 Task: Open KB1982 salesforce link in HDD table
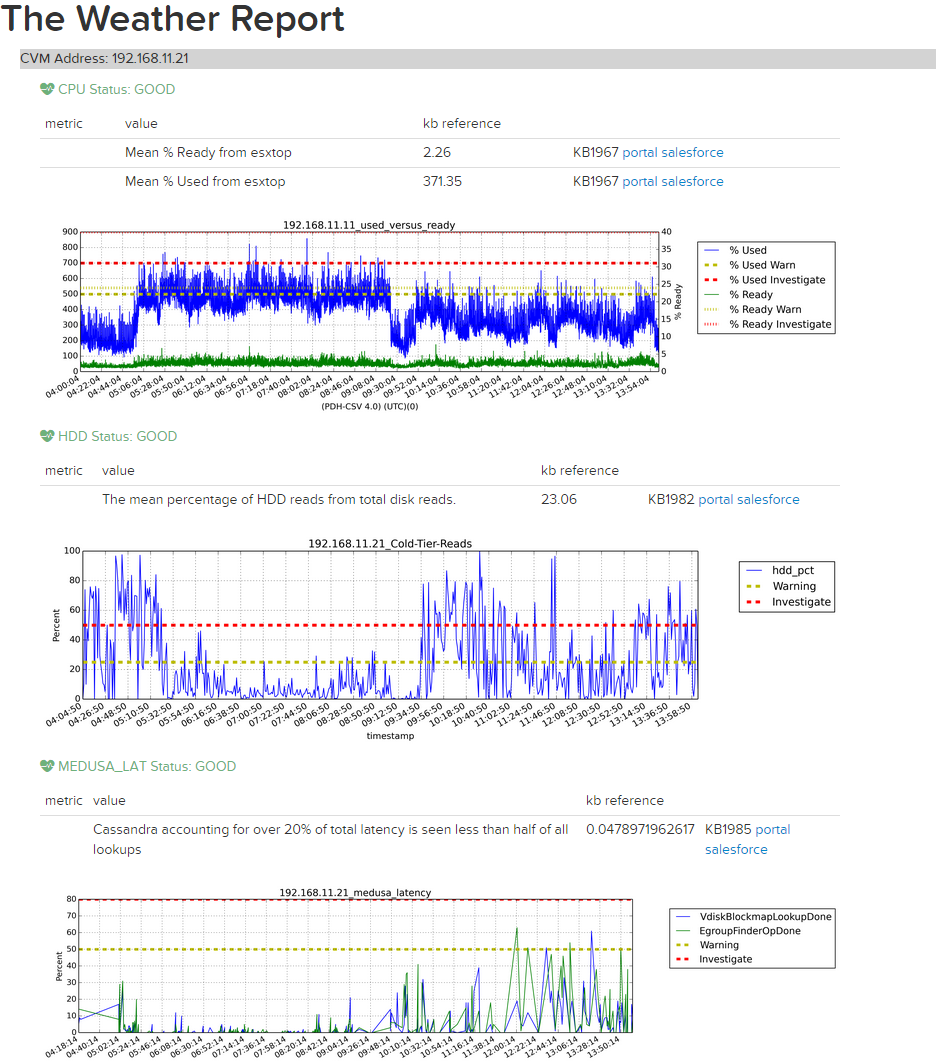(768, 499)
